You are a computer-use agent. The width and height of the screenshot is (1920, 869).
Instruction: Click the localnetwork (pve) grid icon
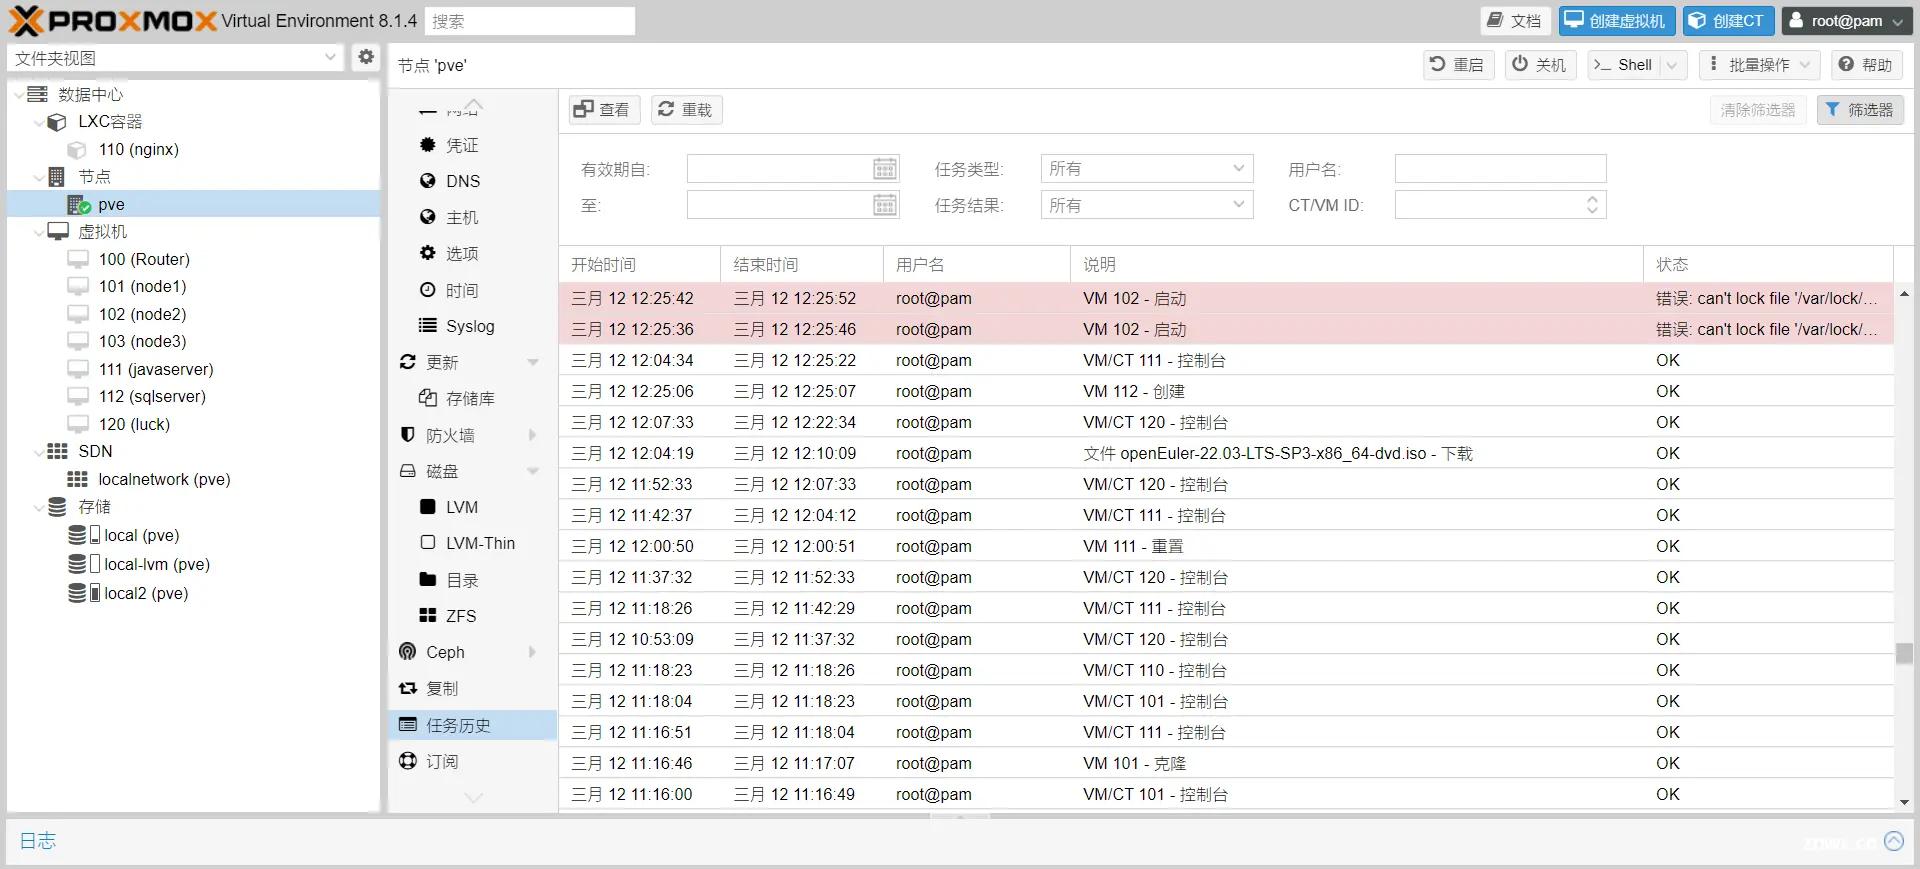tap(77, 479)
